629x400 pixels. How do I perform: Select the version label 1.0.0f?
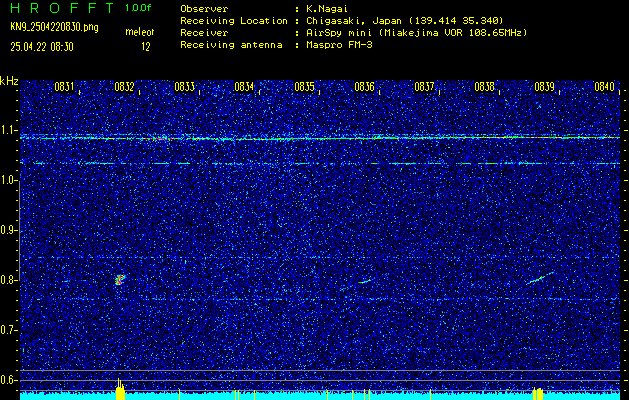(x=138, y=8)
